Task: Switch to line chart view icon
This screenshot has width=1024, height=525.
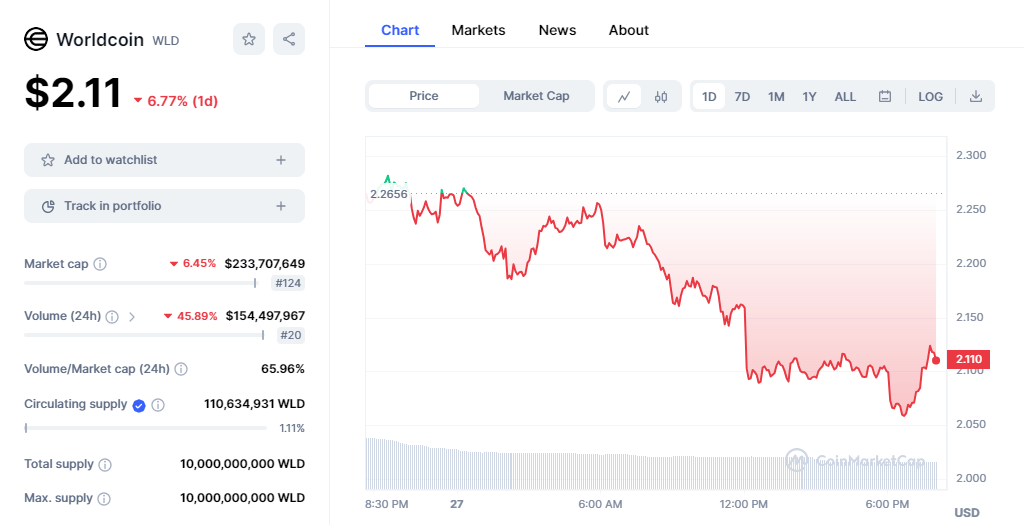Action: click(x=624, y=96)
